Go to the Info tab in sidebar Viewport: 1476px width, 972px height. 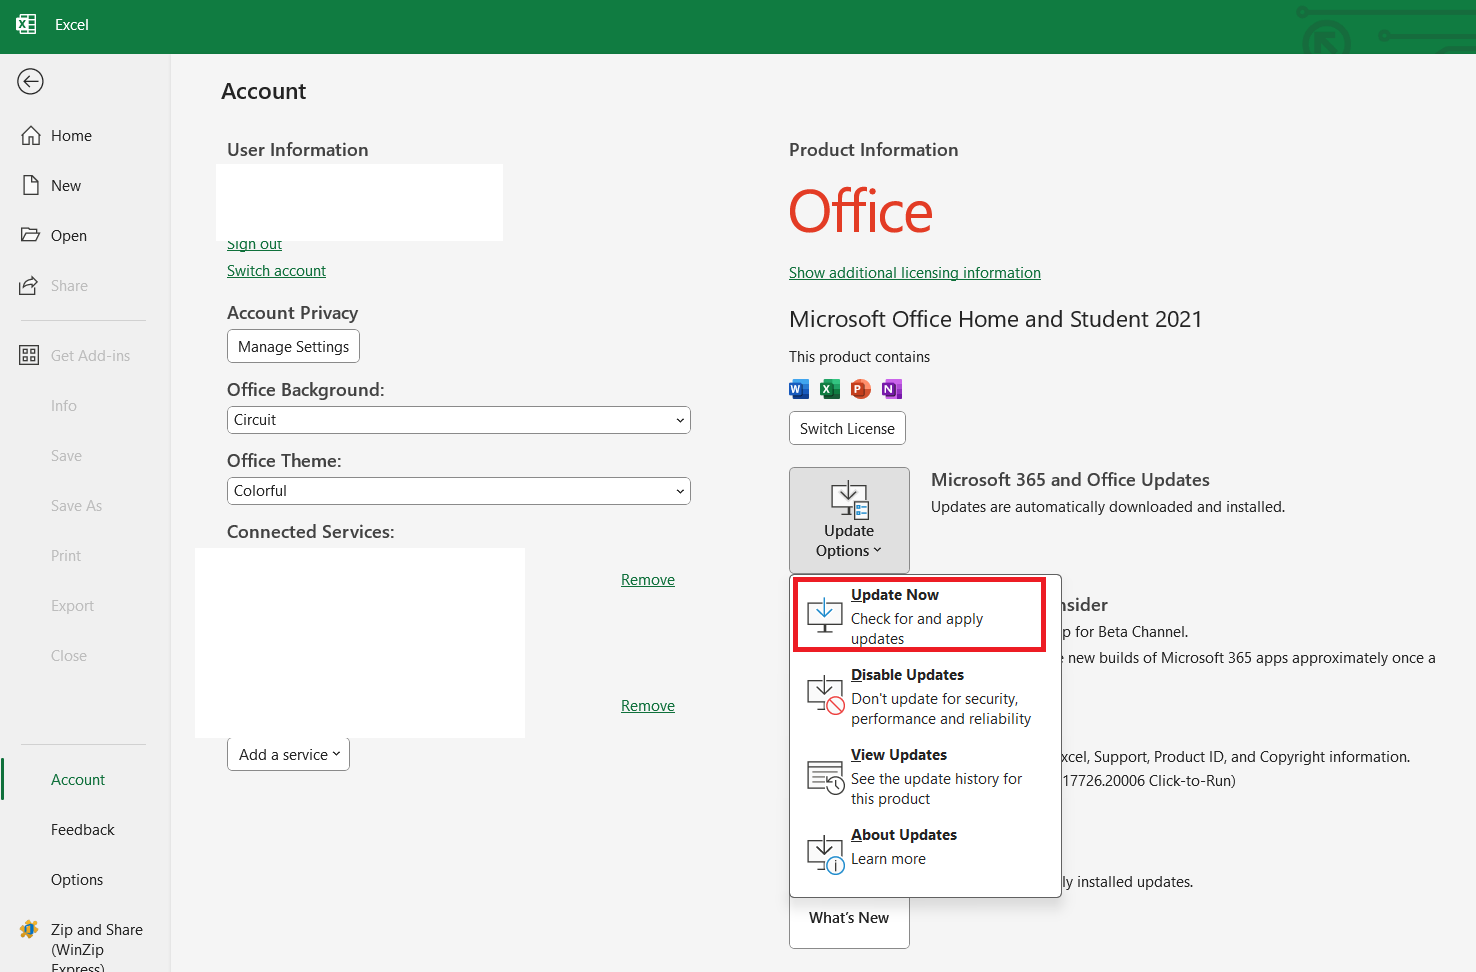(x=64, y=406)
